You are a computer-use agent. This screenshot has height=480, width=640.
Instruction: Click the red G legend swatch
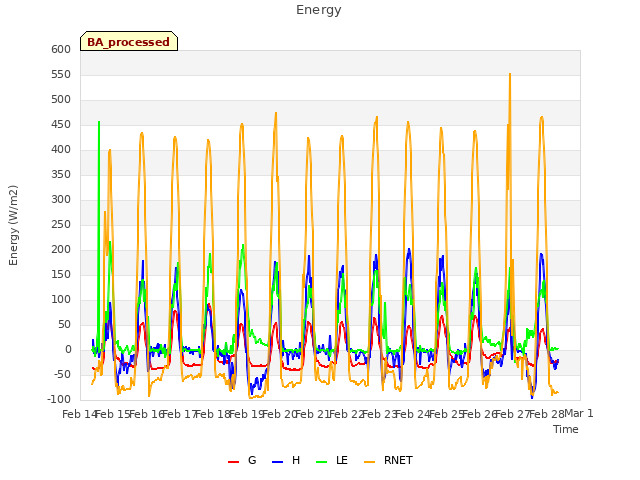coord(233,462)
